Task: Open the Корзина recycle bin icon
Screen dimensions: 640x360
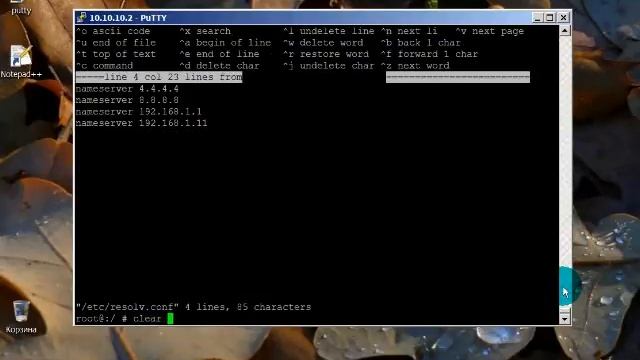Action: click(x=21, y=317)
